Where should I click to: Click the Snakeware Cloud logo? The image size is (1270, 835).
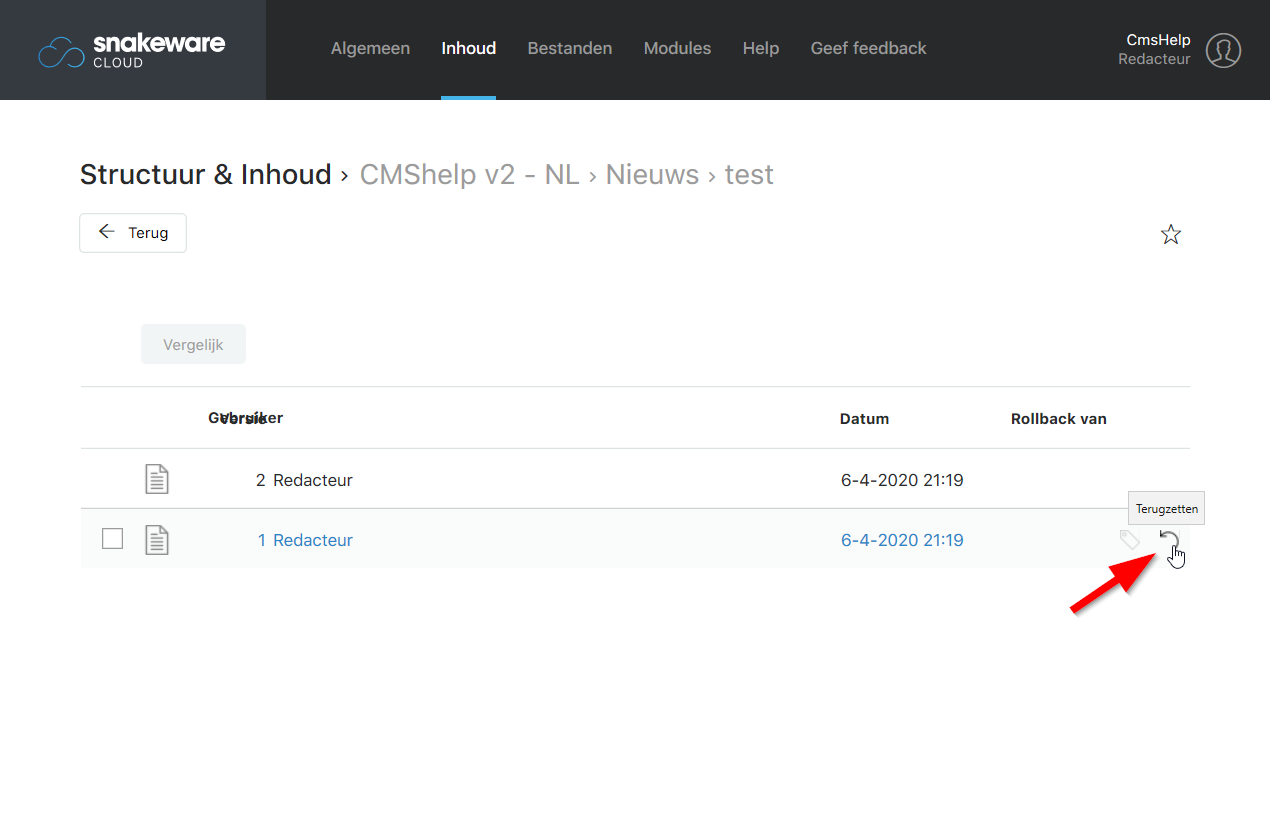click(x=131, y=51)
